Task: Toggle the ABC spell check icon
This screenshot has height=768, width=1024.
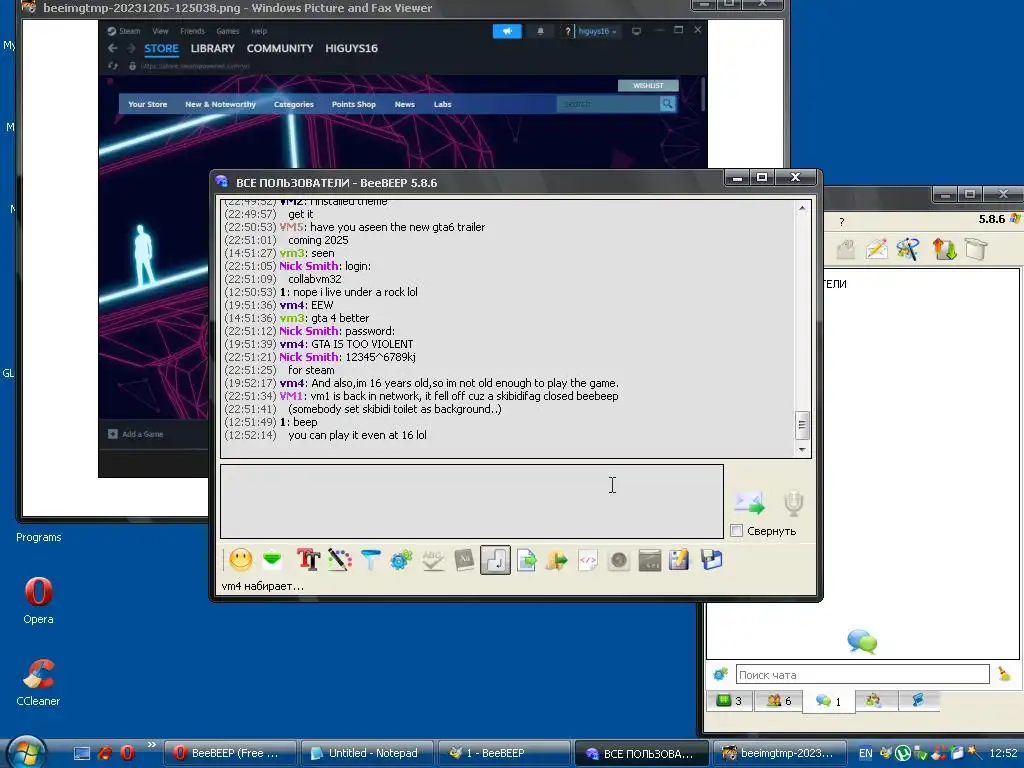Action: (x=432, y=560)
